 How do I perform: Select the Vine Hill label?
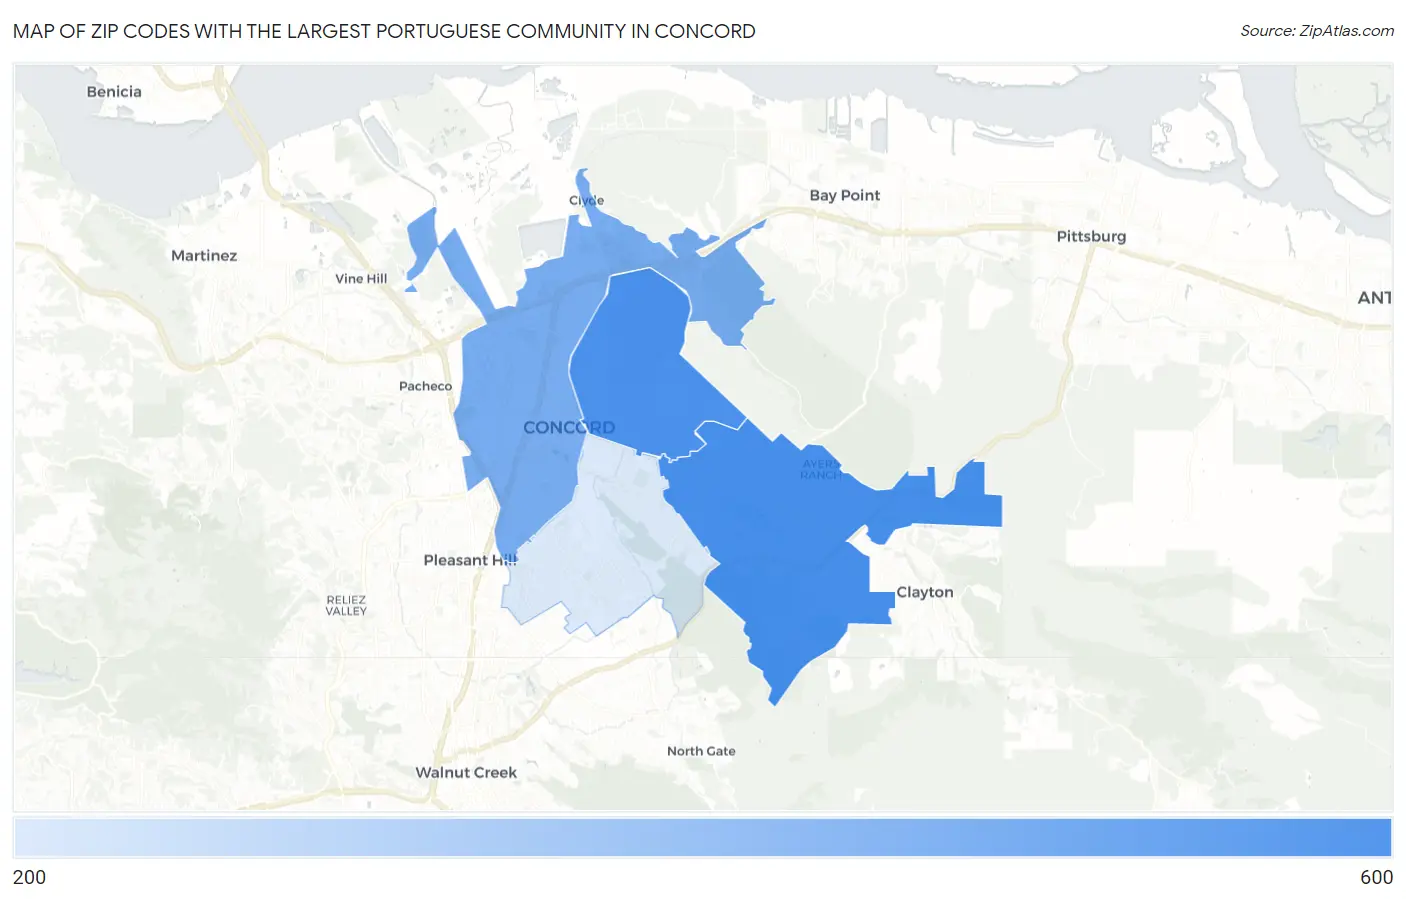tap(361, 279)
